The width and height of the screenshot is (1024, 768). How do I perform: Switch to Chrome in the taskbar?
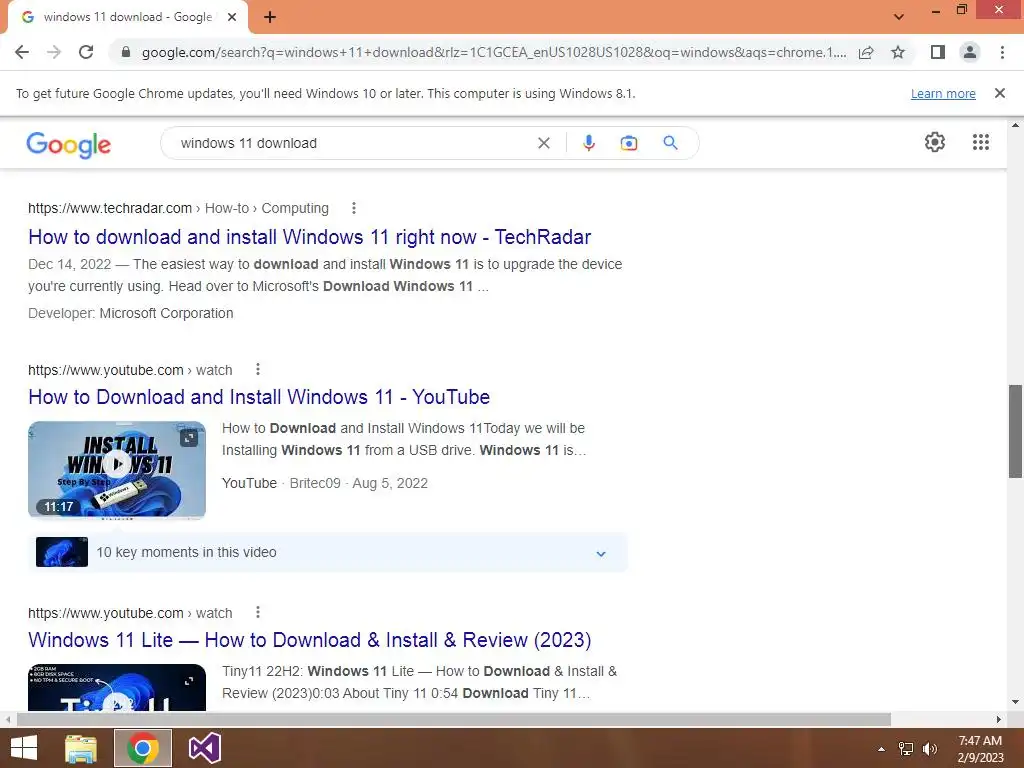pyautogui.click(x=143, y=748)
